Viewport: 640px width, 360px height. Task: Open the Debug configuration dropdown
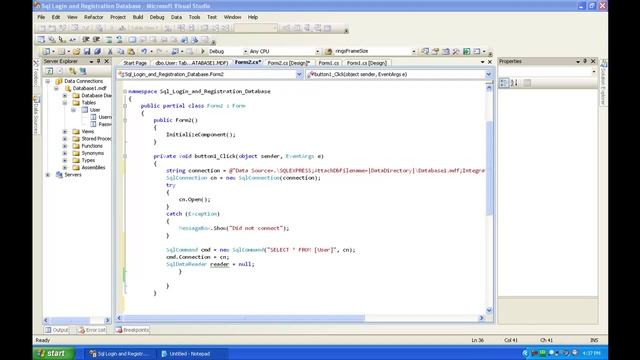coord(245,51)
